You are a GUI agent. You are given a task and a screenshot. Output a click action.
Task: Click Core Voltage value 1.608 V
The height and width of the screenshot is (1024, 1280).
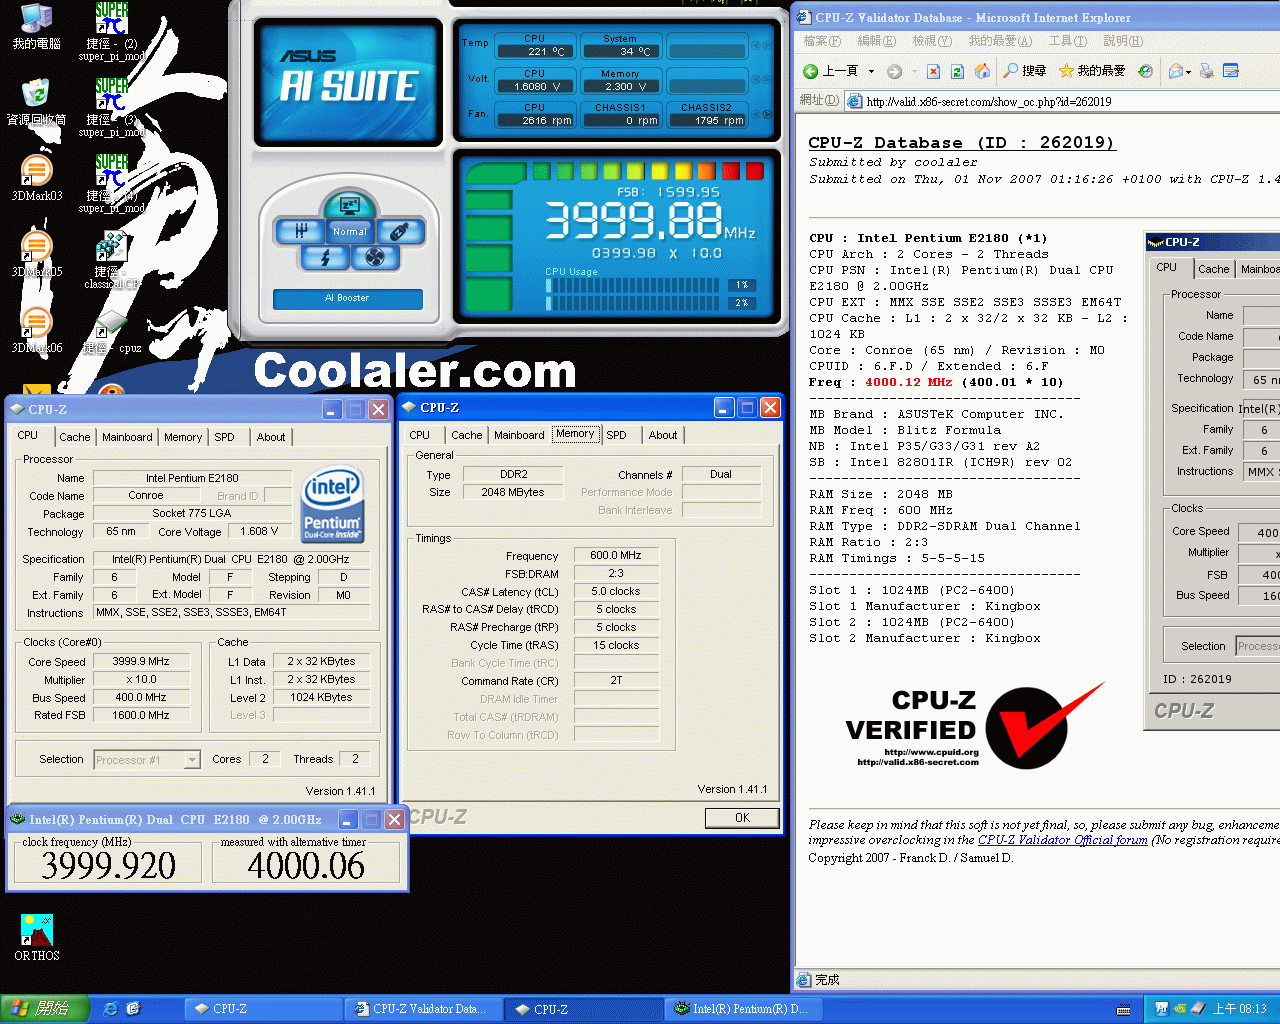pyautogui.click(x=260, y=531)
